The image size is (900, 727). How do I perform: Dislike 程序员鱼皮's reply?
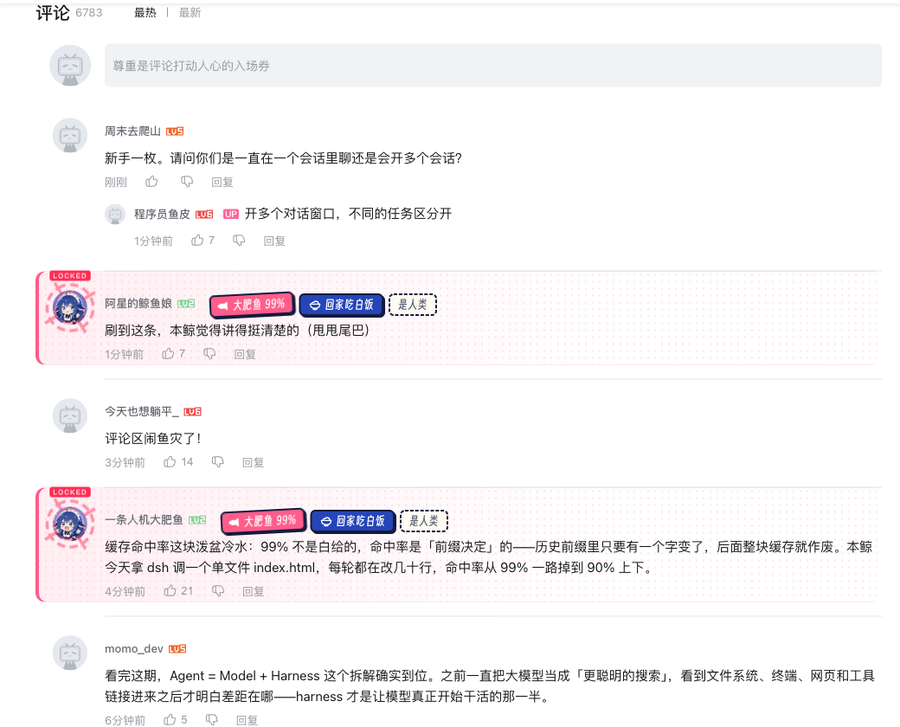click(x=239, y=240)
